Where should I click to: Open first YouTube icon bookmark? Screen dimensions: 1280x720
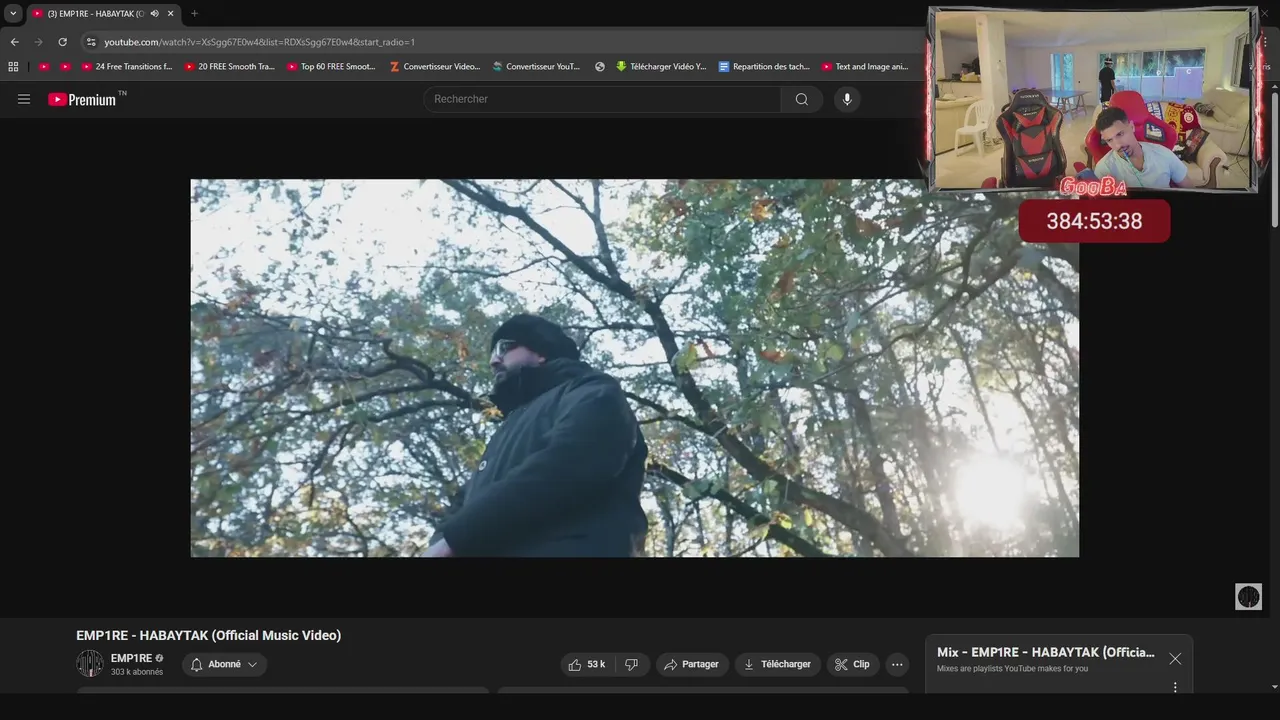point(44,67)
